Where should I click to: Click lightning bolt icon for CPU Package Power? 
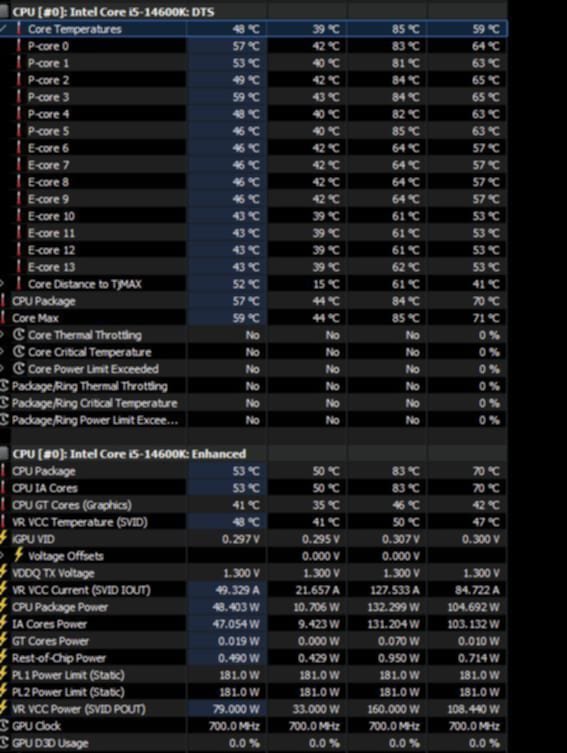(4, 607)
